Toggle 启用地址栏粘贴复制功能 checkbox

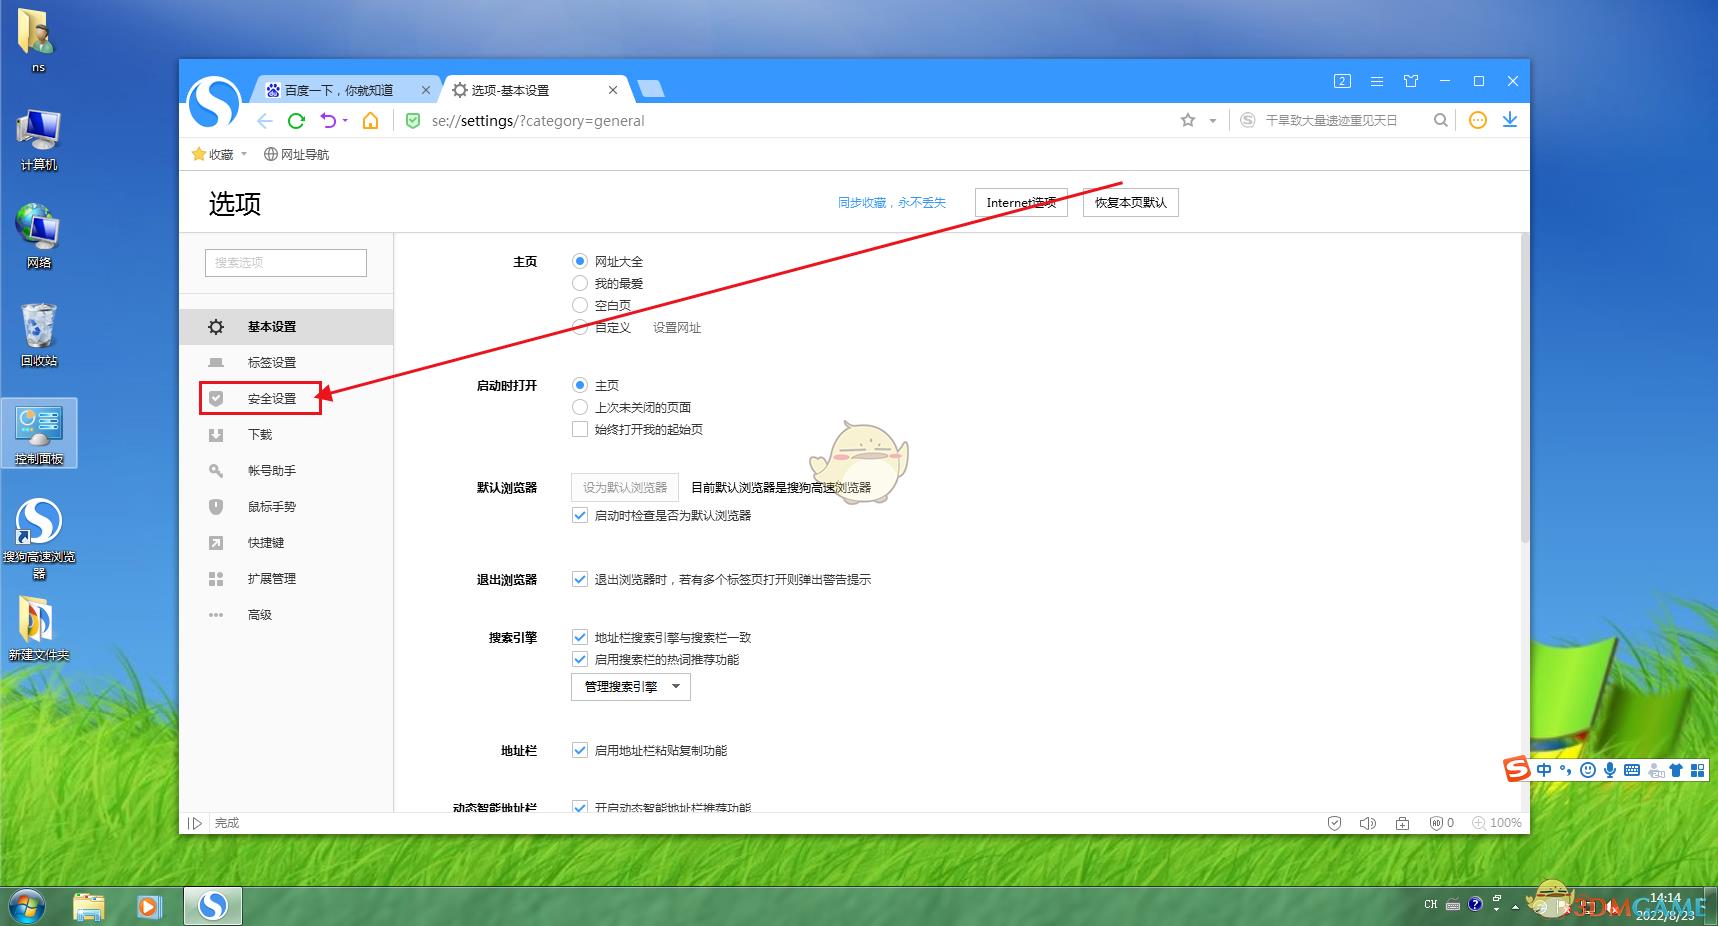click(580, 750)
